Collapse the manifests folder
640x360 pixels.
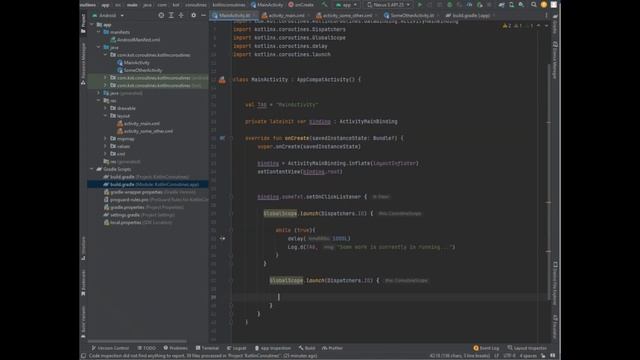click(x=99, y=32)
